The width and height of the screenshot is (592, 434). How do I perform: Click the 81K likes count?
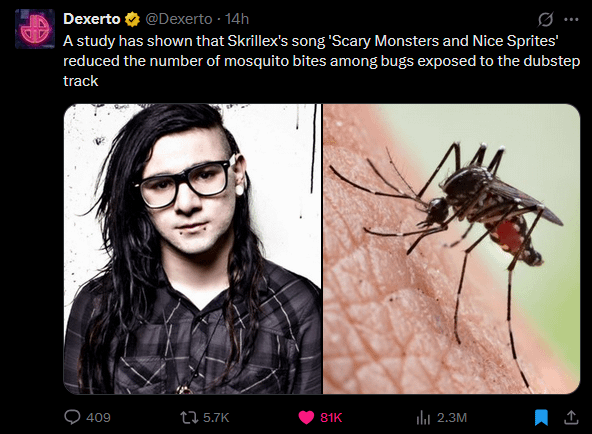pyautogui.click(x=331, y=417)
